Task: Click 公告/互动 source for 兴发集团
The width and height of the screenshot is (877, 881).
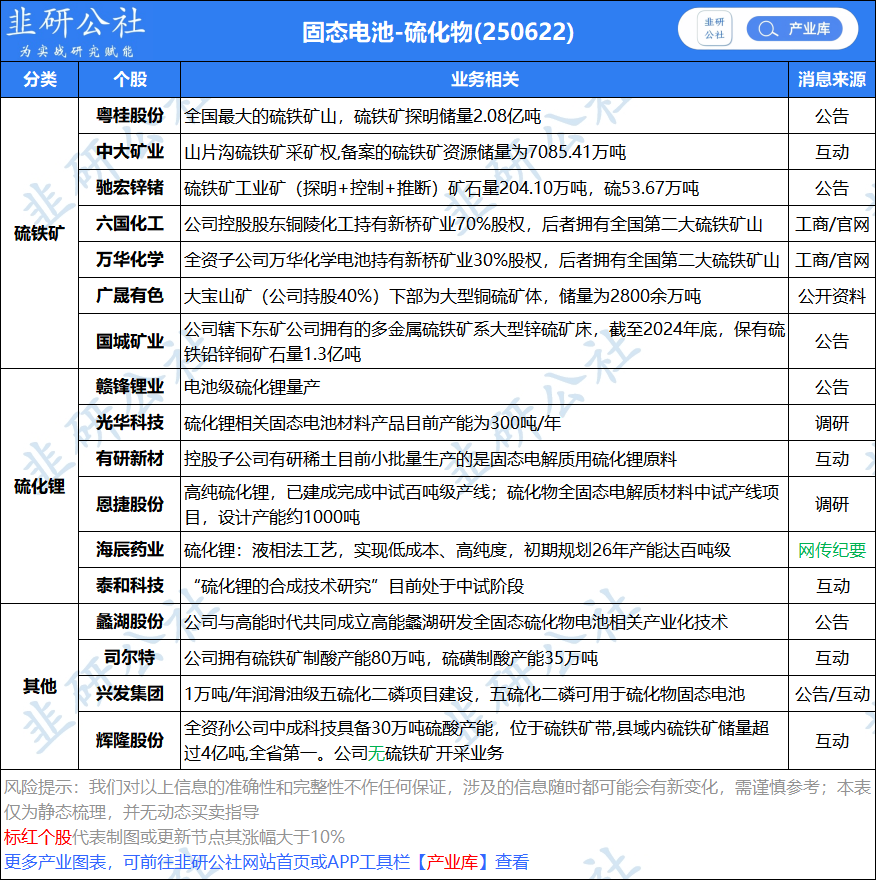Action: [x=832, y=694]
